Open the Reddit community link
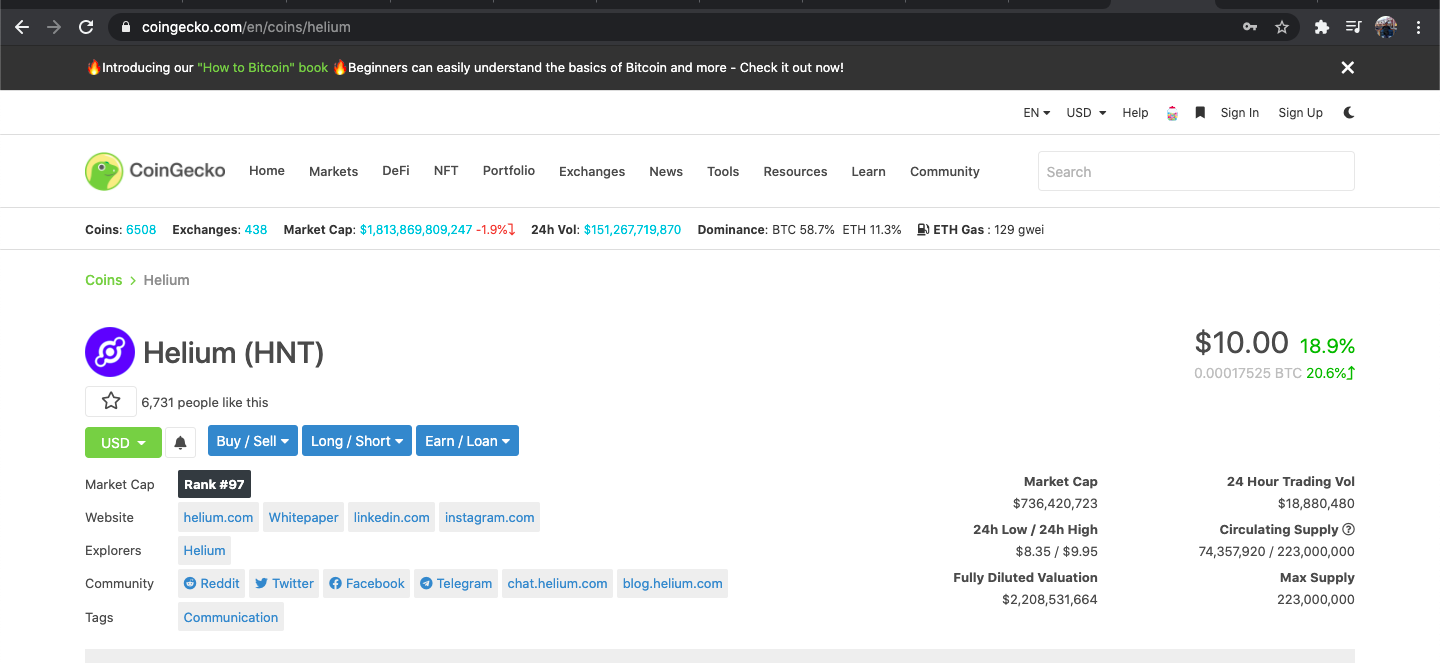 click(212, 584)
